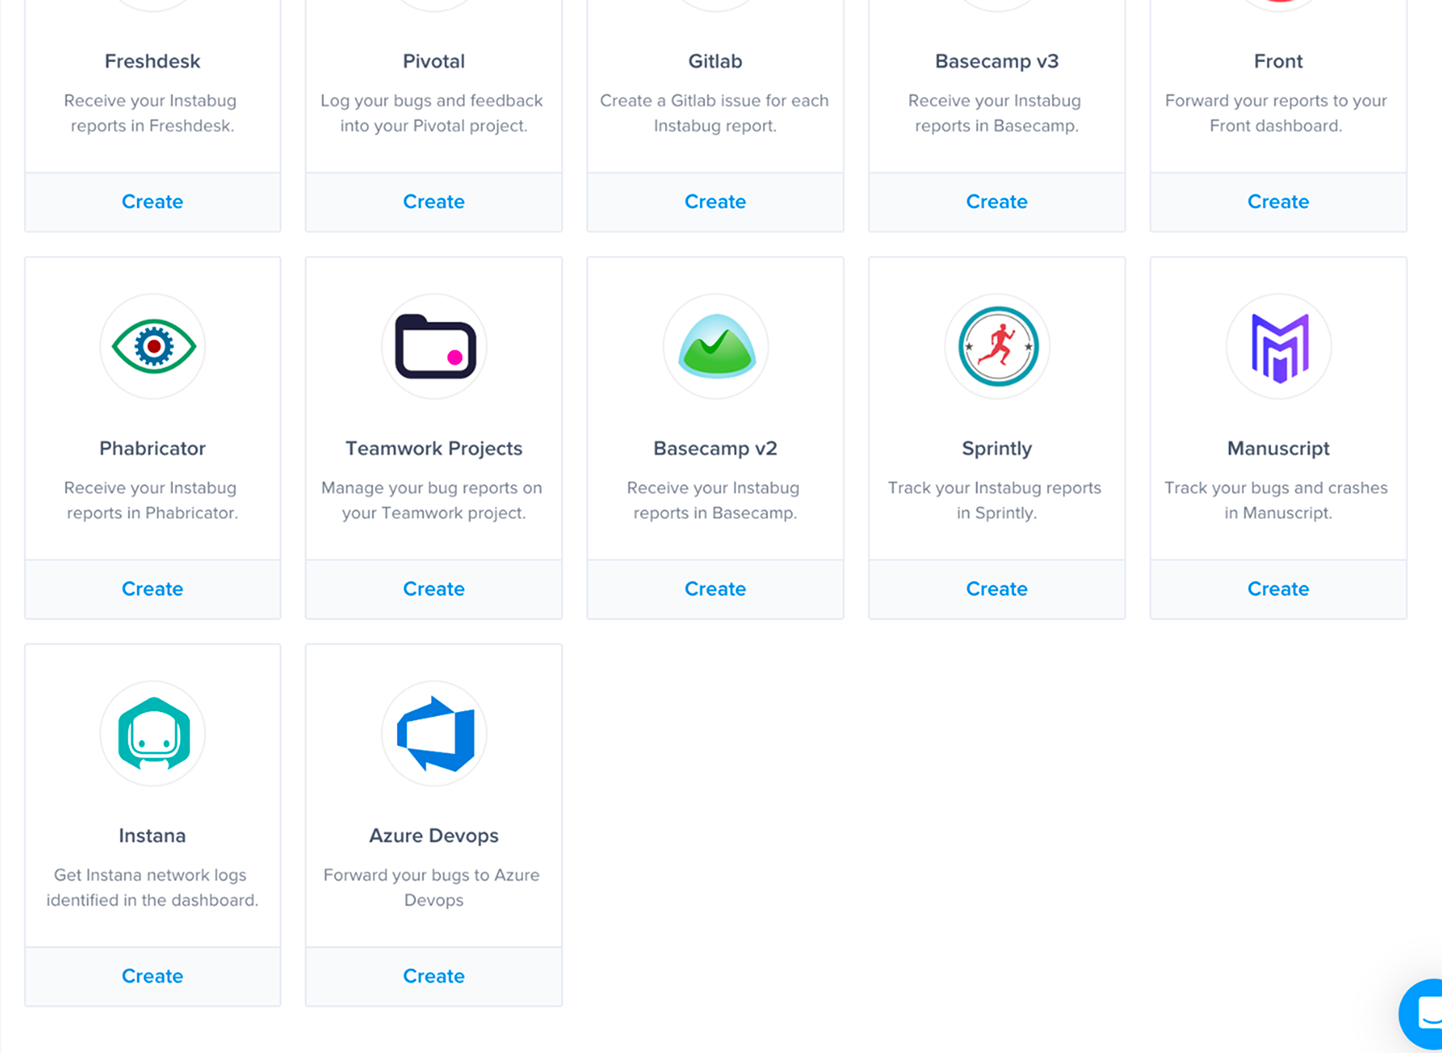This screenshot has width=1442, height=1053.
Task: Create a Freshdesk integration
Action: click(x=152, y=202)
